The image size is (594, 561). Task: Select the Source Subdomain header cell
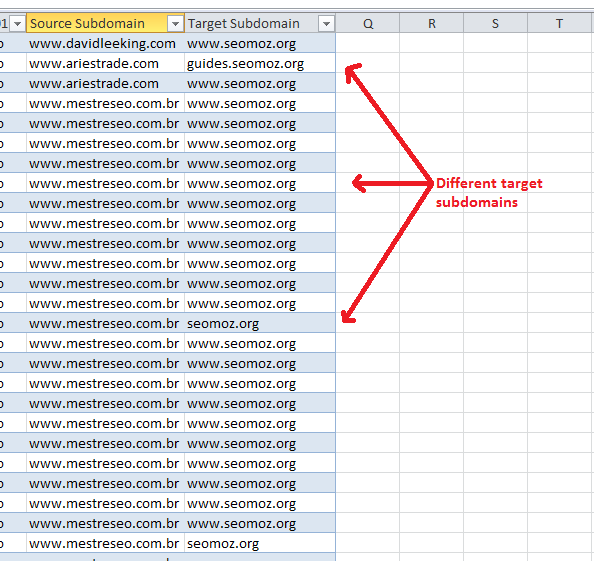[x=105, y=23]
